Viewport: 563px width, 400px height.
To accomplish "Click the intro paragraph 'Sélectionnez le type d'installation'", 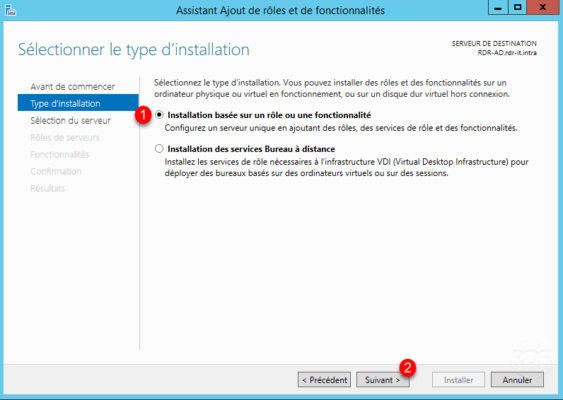I will [332, 88].
